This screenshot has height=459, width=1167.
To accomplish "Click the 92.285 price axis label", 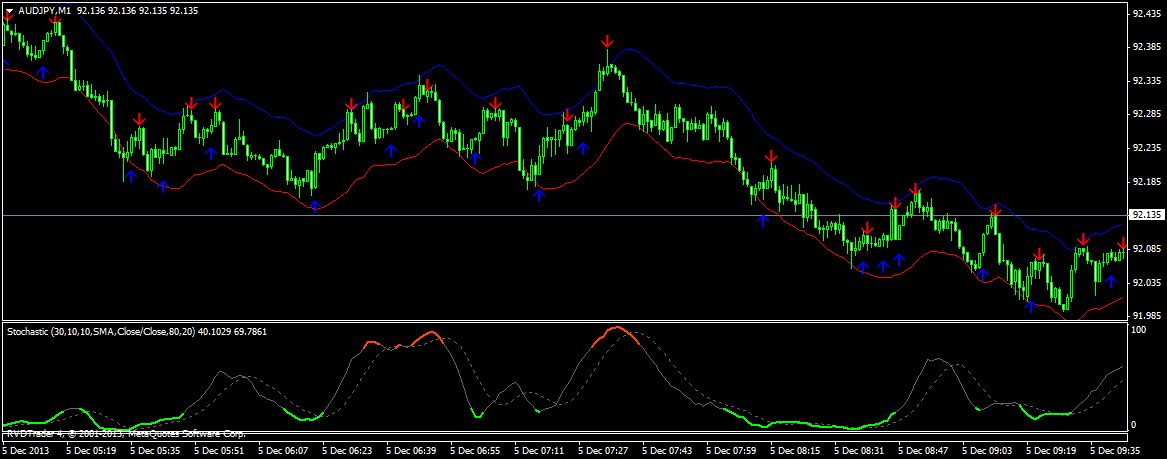I will pos(1145,115).
